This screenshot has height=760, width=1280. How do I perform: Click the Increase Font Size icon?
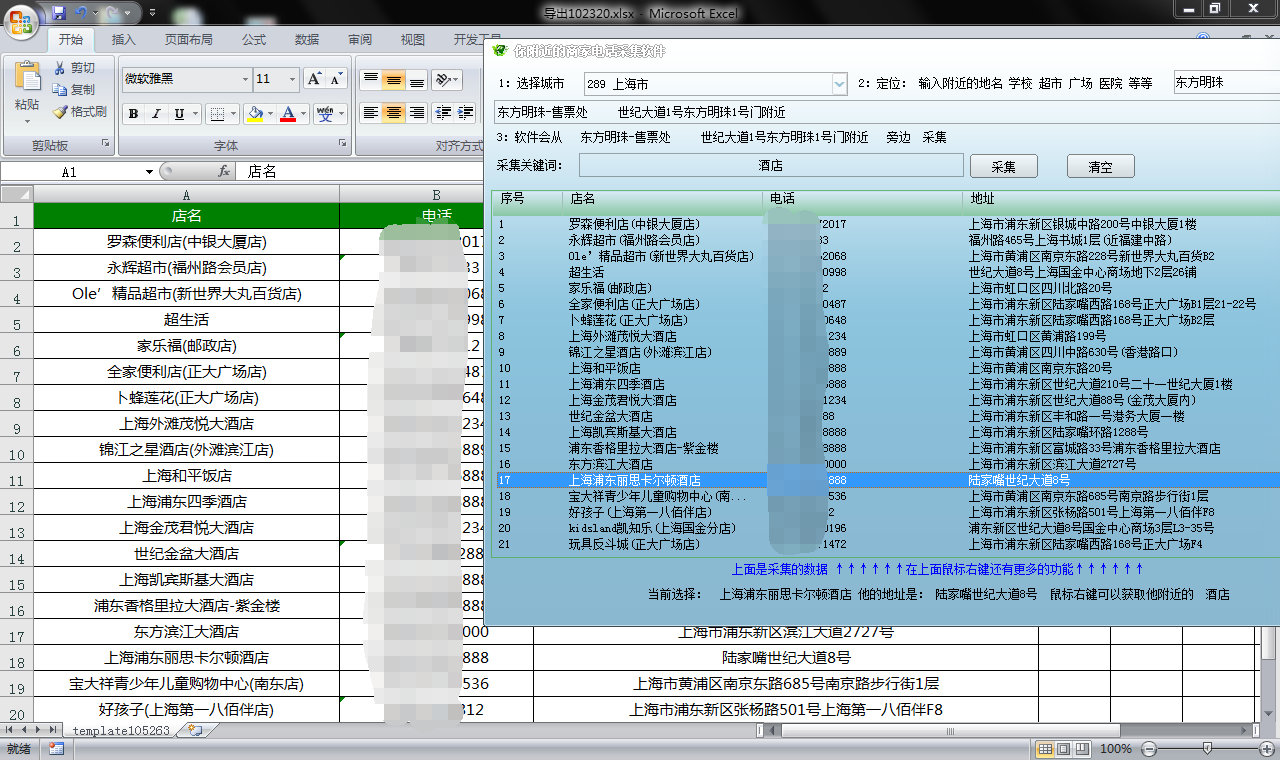click(x=313, y=79)
